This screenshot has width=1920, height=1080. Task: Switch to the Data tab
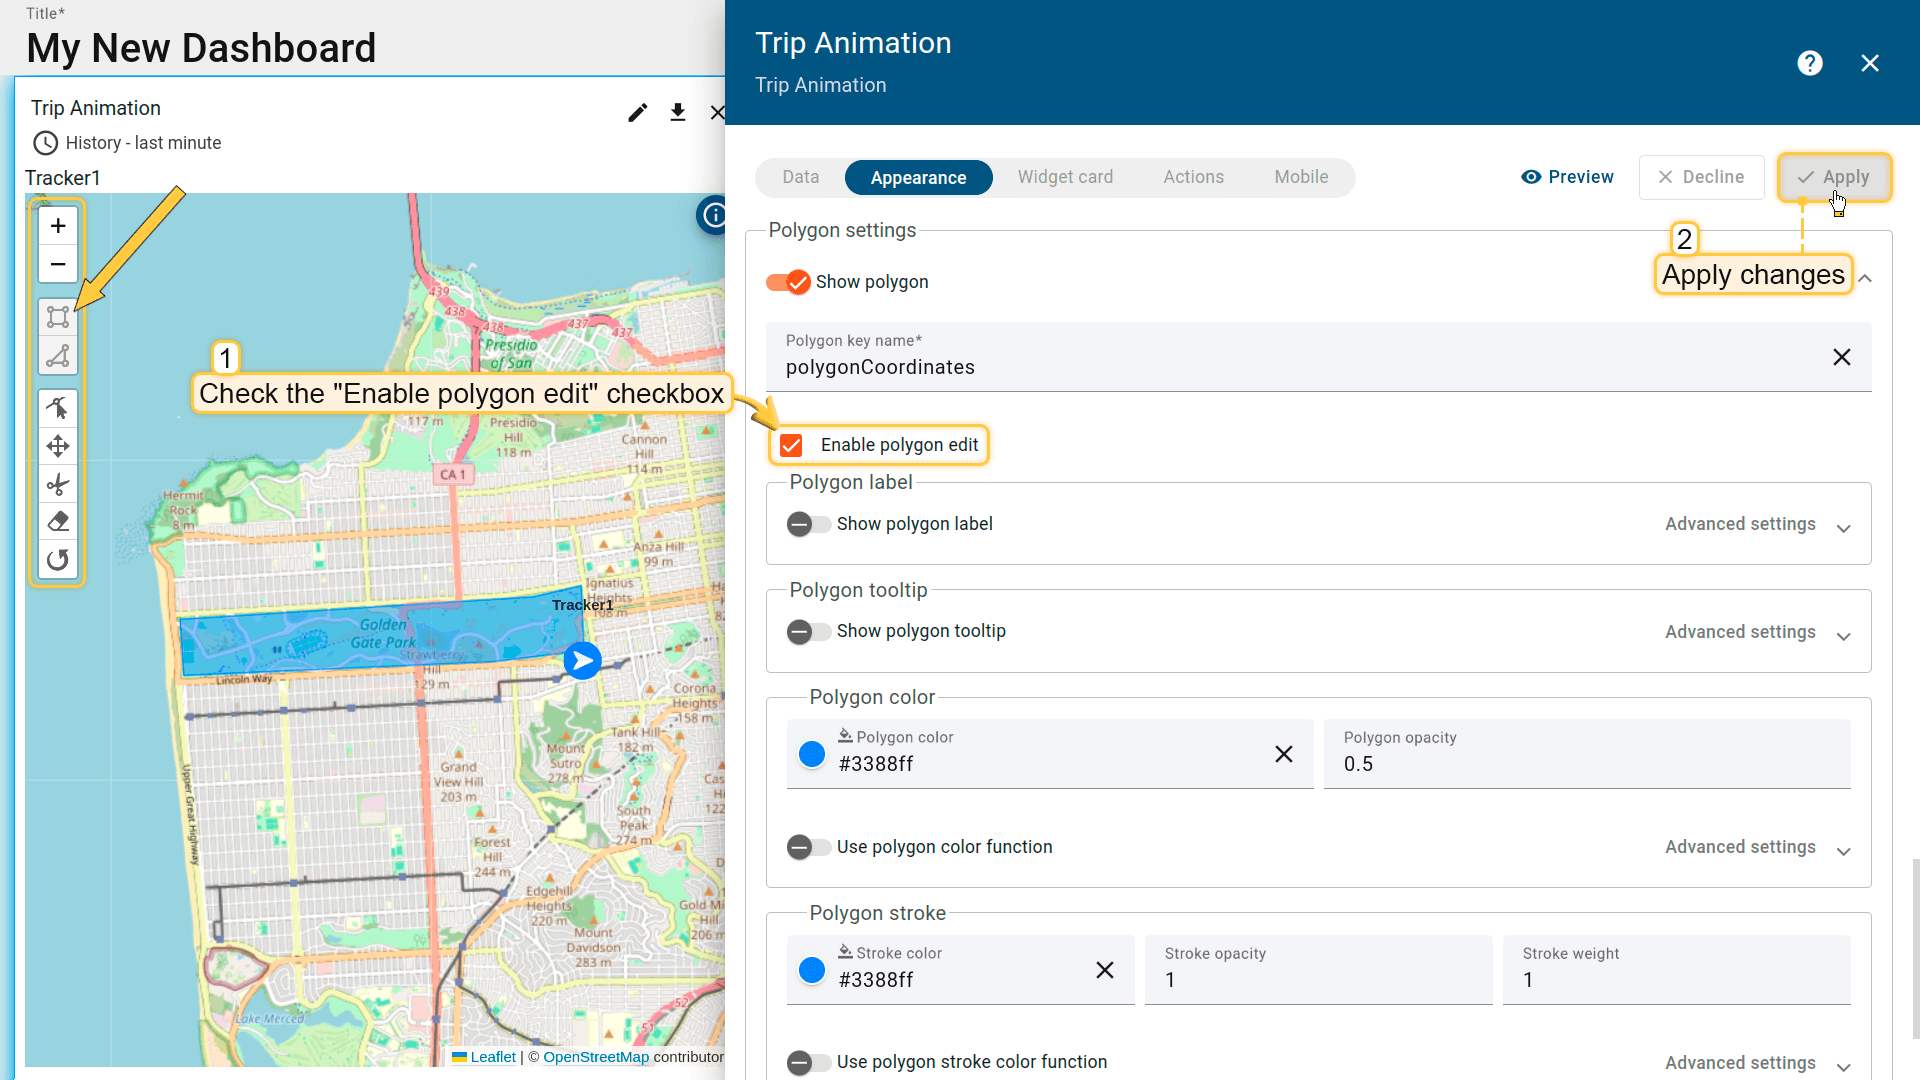(x=800, y=177)
